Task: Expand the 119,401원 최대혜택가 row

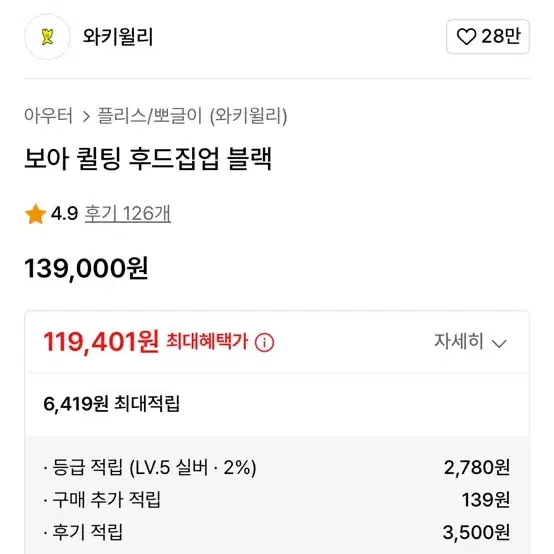Action: point(277,342)
